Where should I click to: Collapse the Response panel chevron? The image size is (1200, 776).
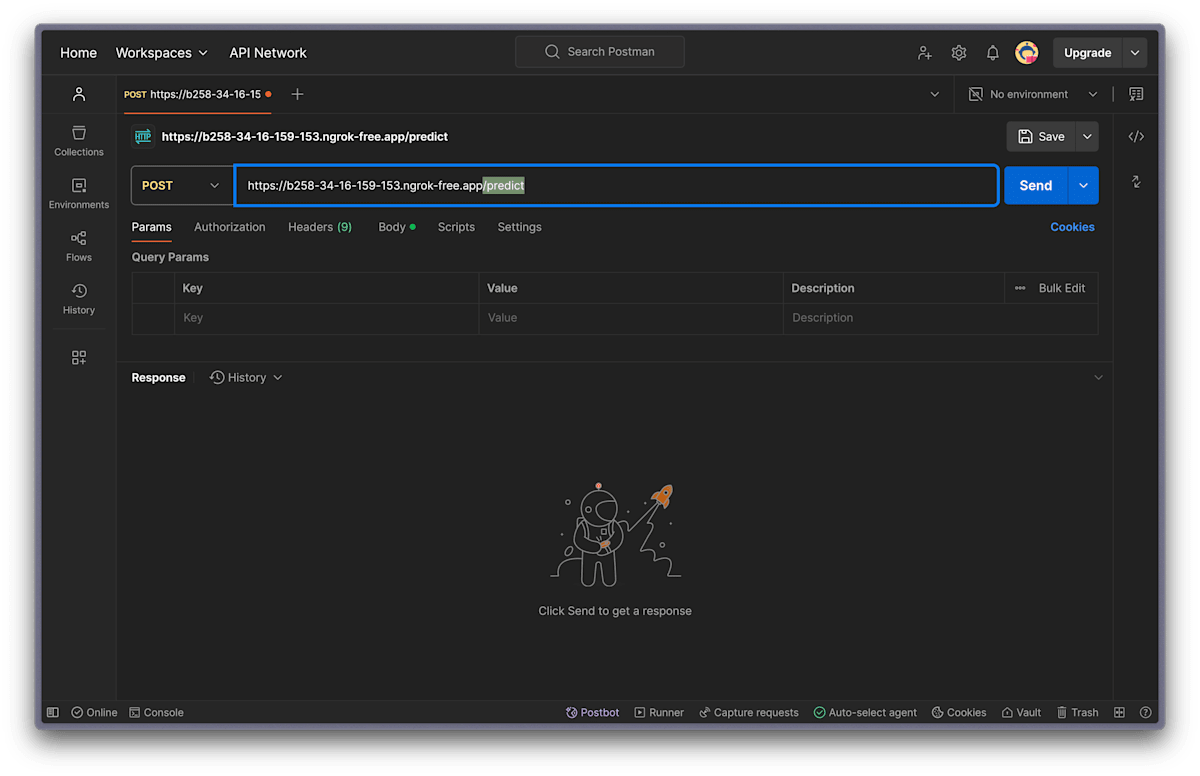click(x=1098, y=378)
